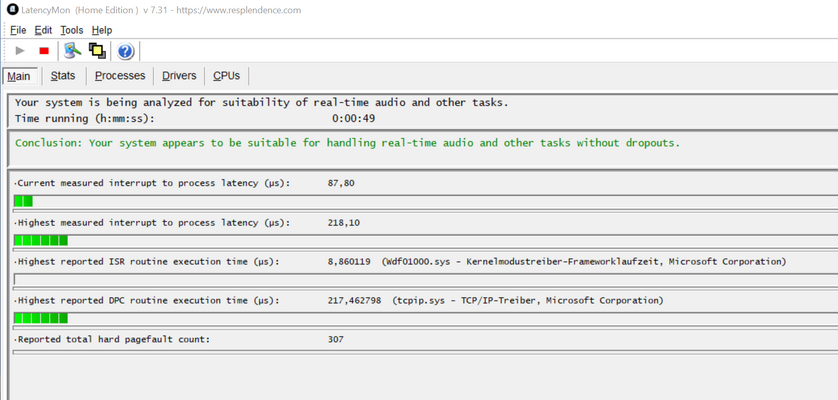Open the options magnifier-monitor toolbar icon
This screenshot has width=838, height=400.
72,51
